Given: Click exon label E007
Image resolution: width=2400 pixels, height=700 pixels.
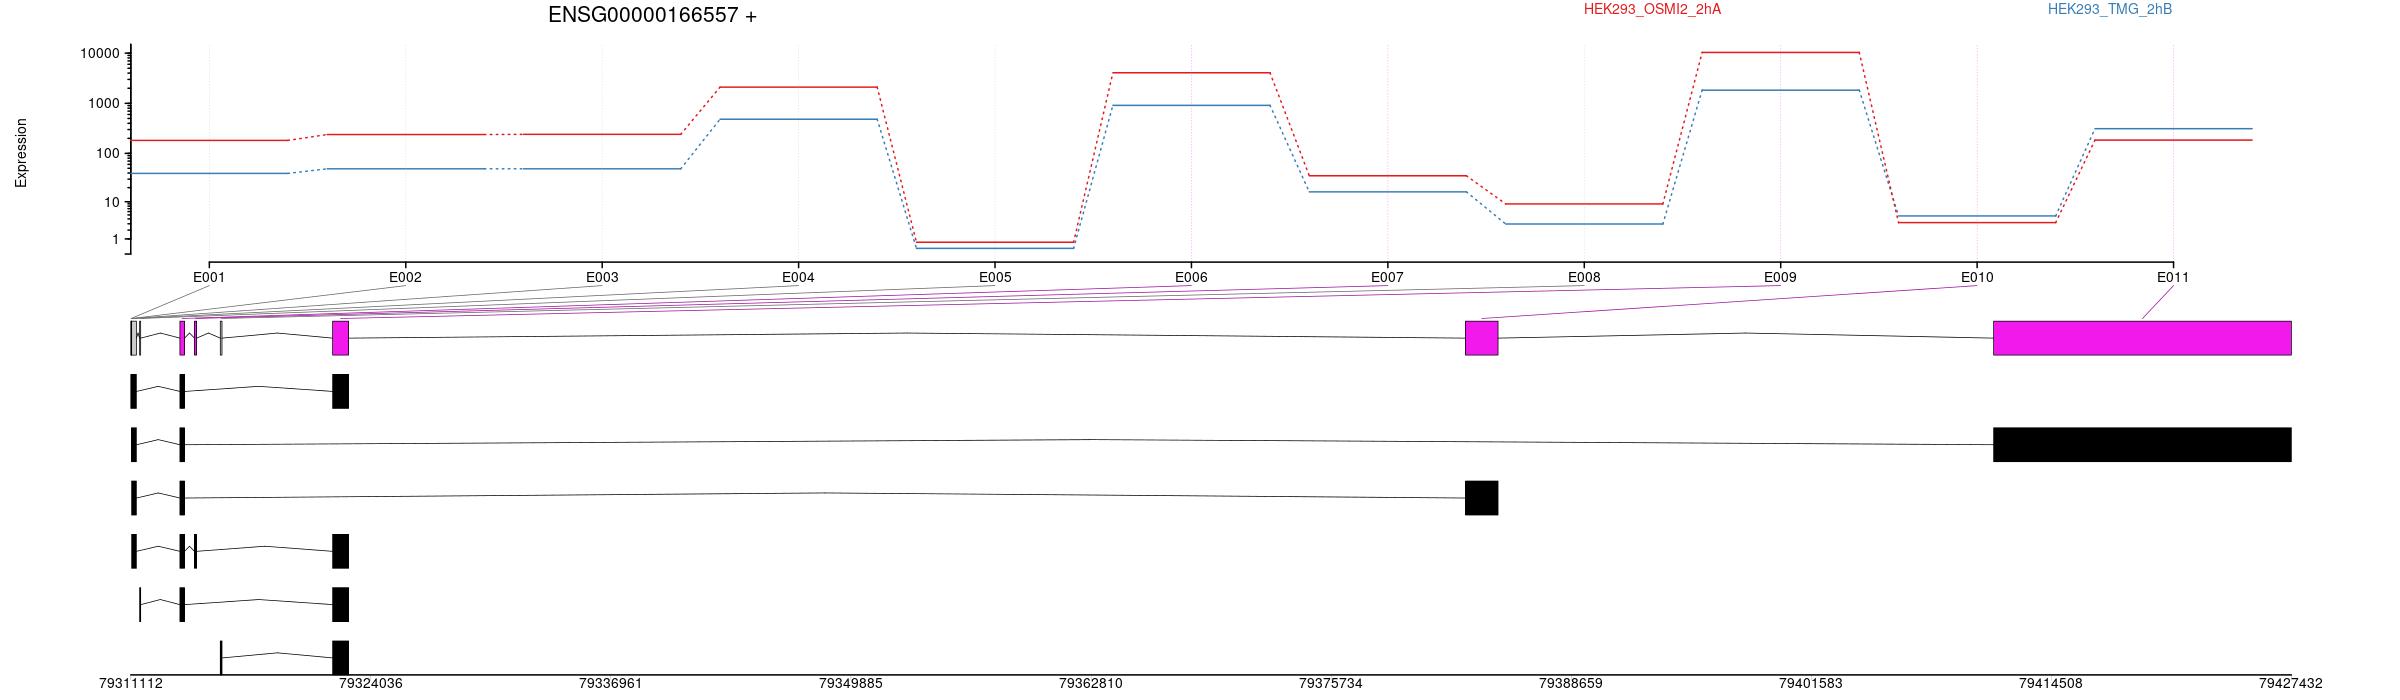Looking at the screenshot, I should click(1387, 277).
